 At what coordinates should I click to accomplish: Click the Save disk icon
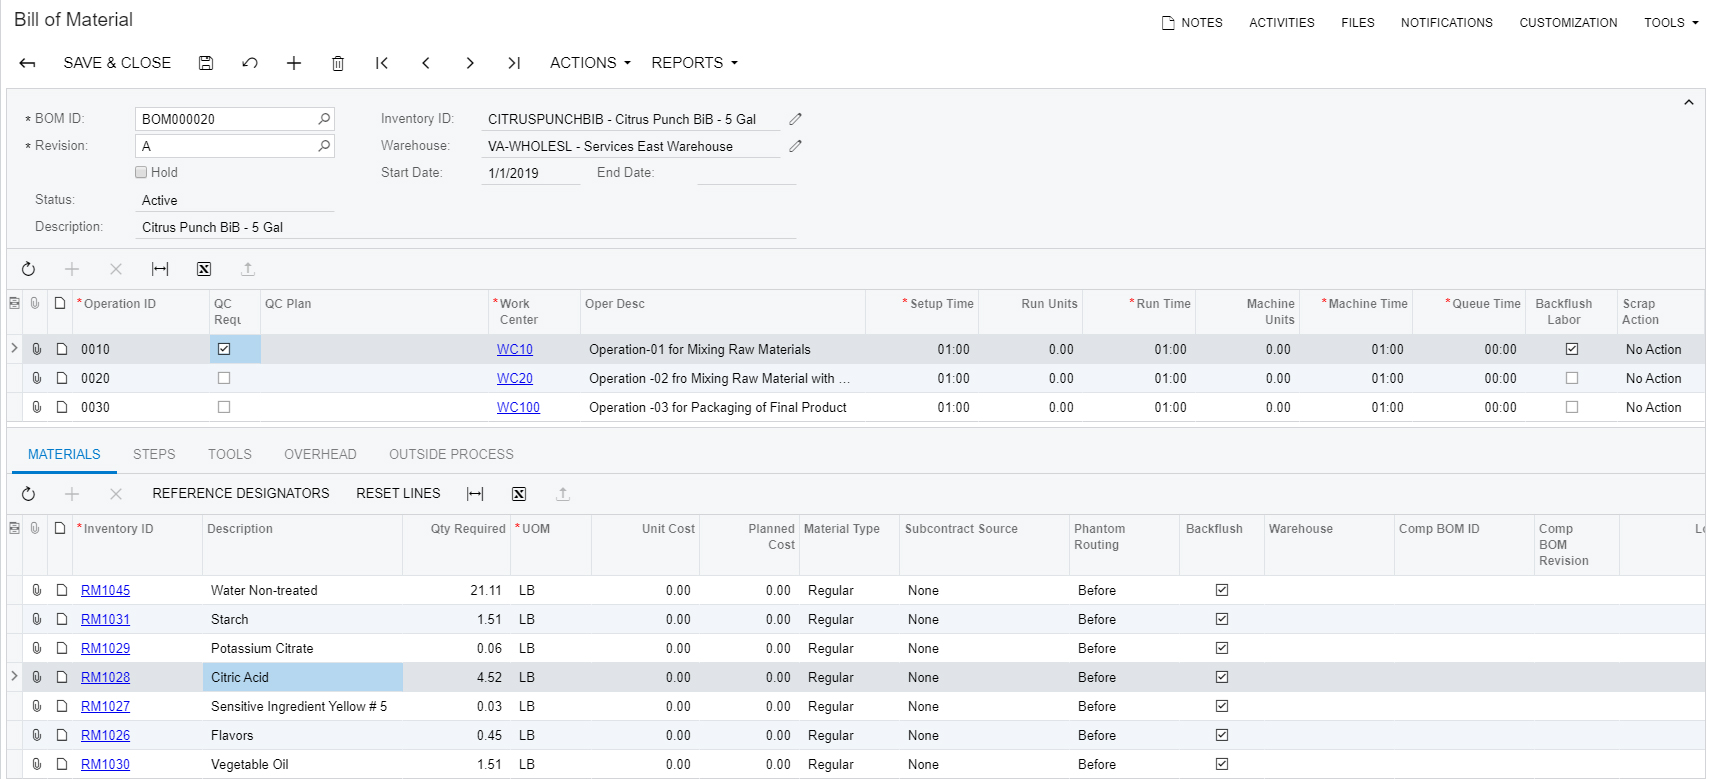click(x=206, y=63)
